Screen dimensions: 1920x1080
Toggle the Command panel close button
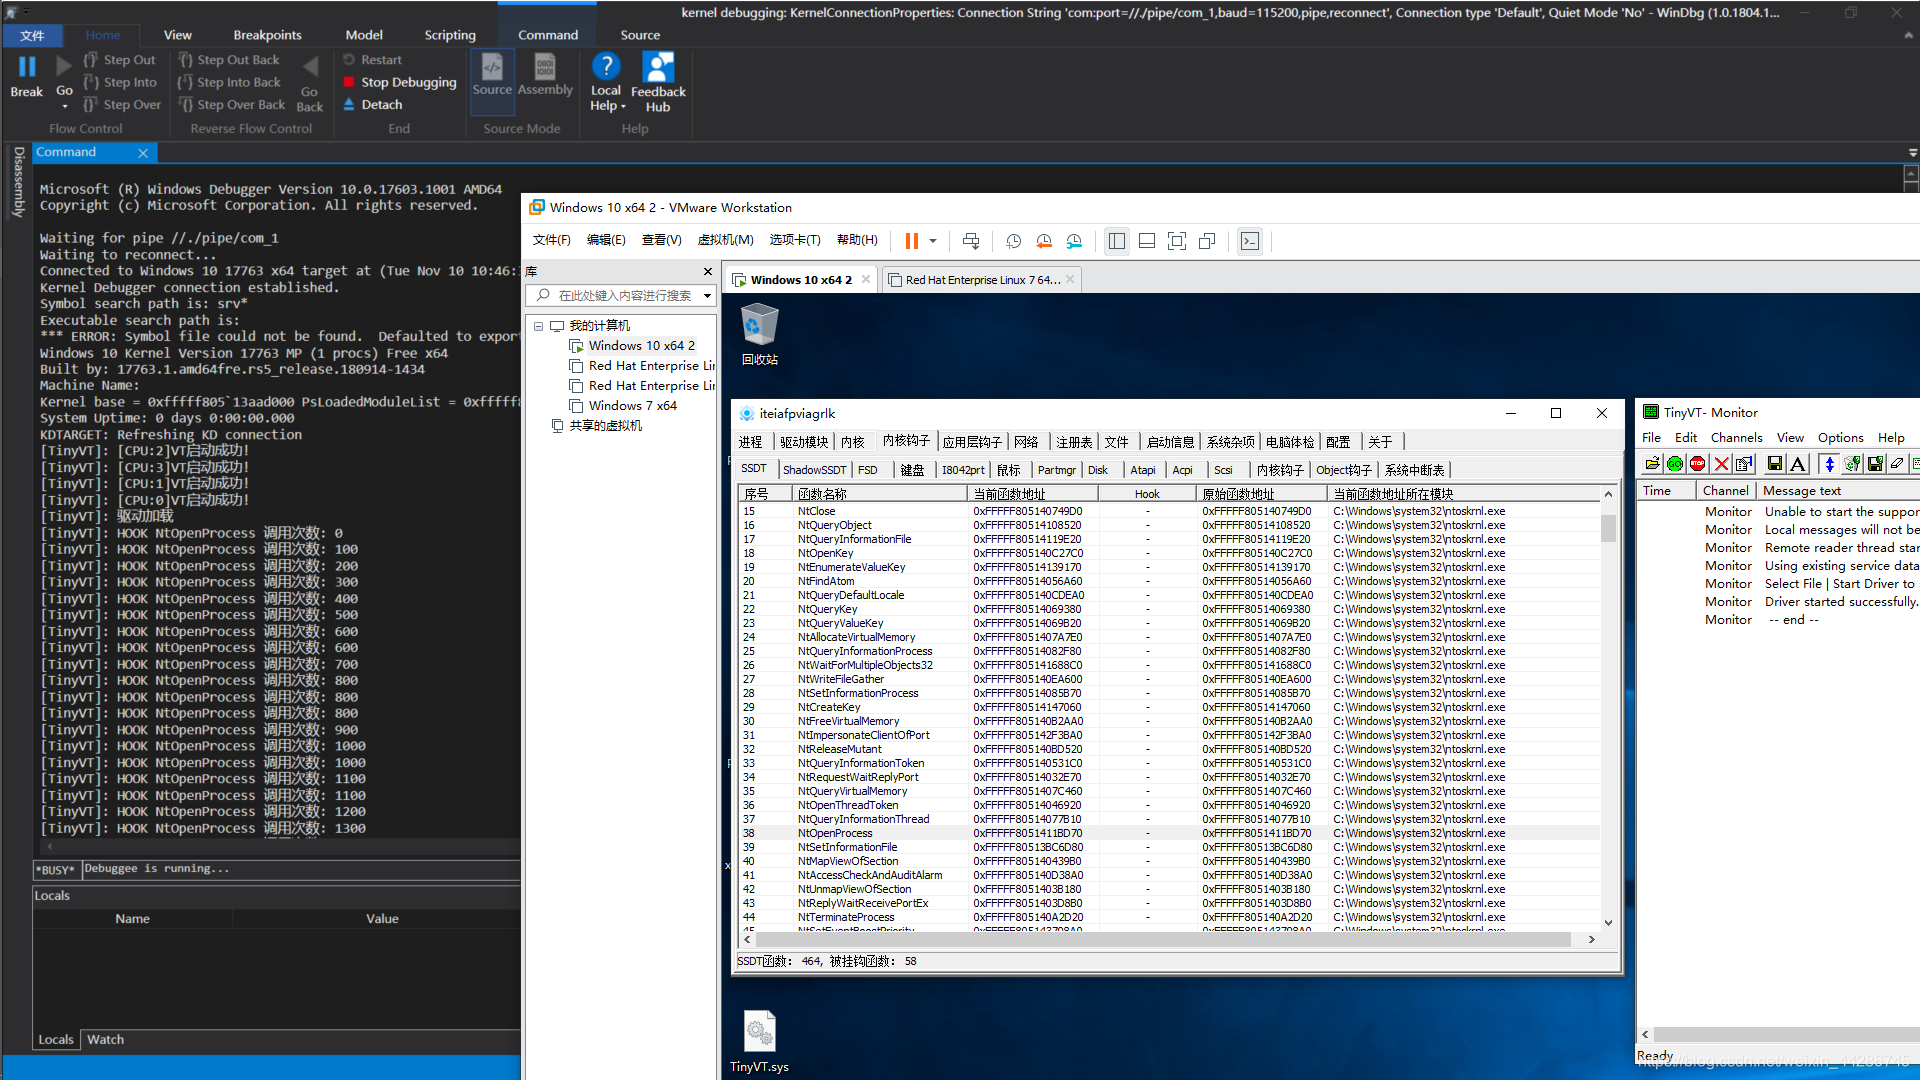tap(142, 152)
